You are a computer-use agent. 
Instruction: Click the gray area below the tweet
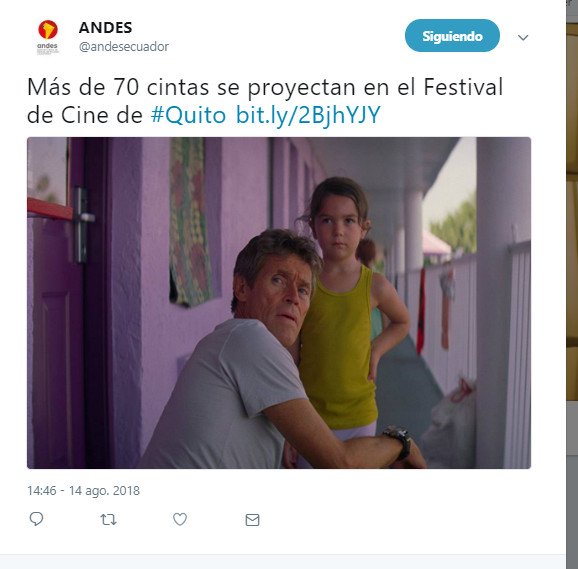click(283, 562)
